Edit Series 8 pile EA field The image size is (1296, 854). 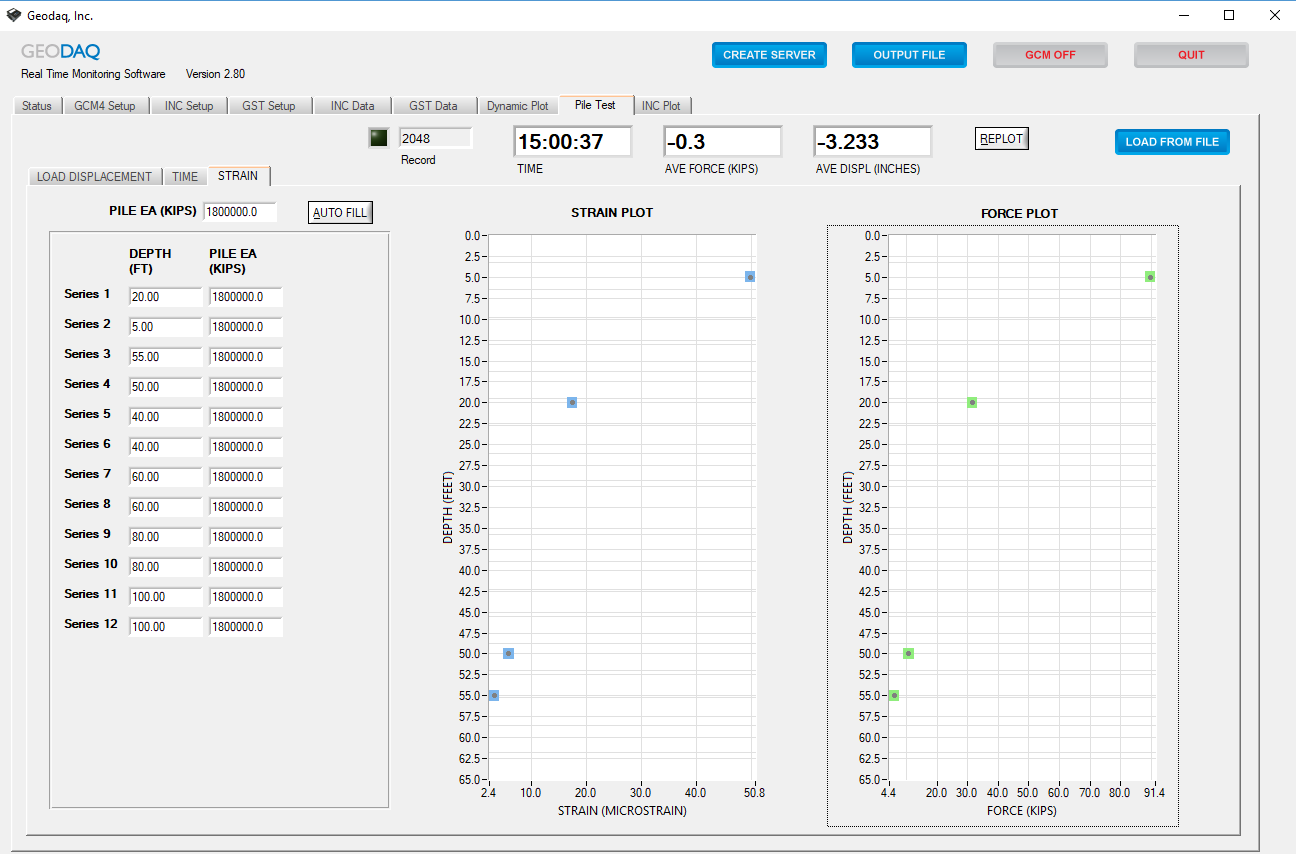pyautogui.click(x=246, y=507)
